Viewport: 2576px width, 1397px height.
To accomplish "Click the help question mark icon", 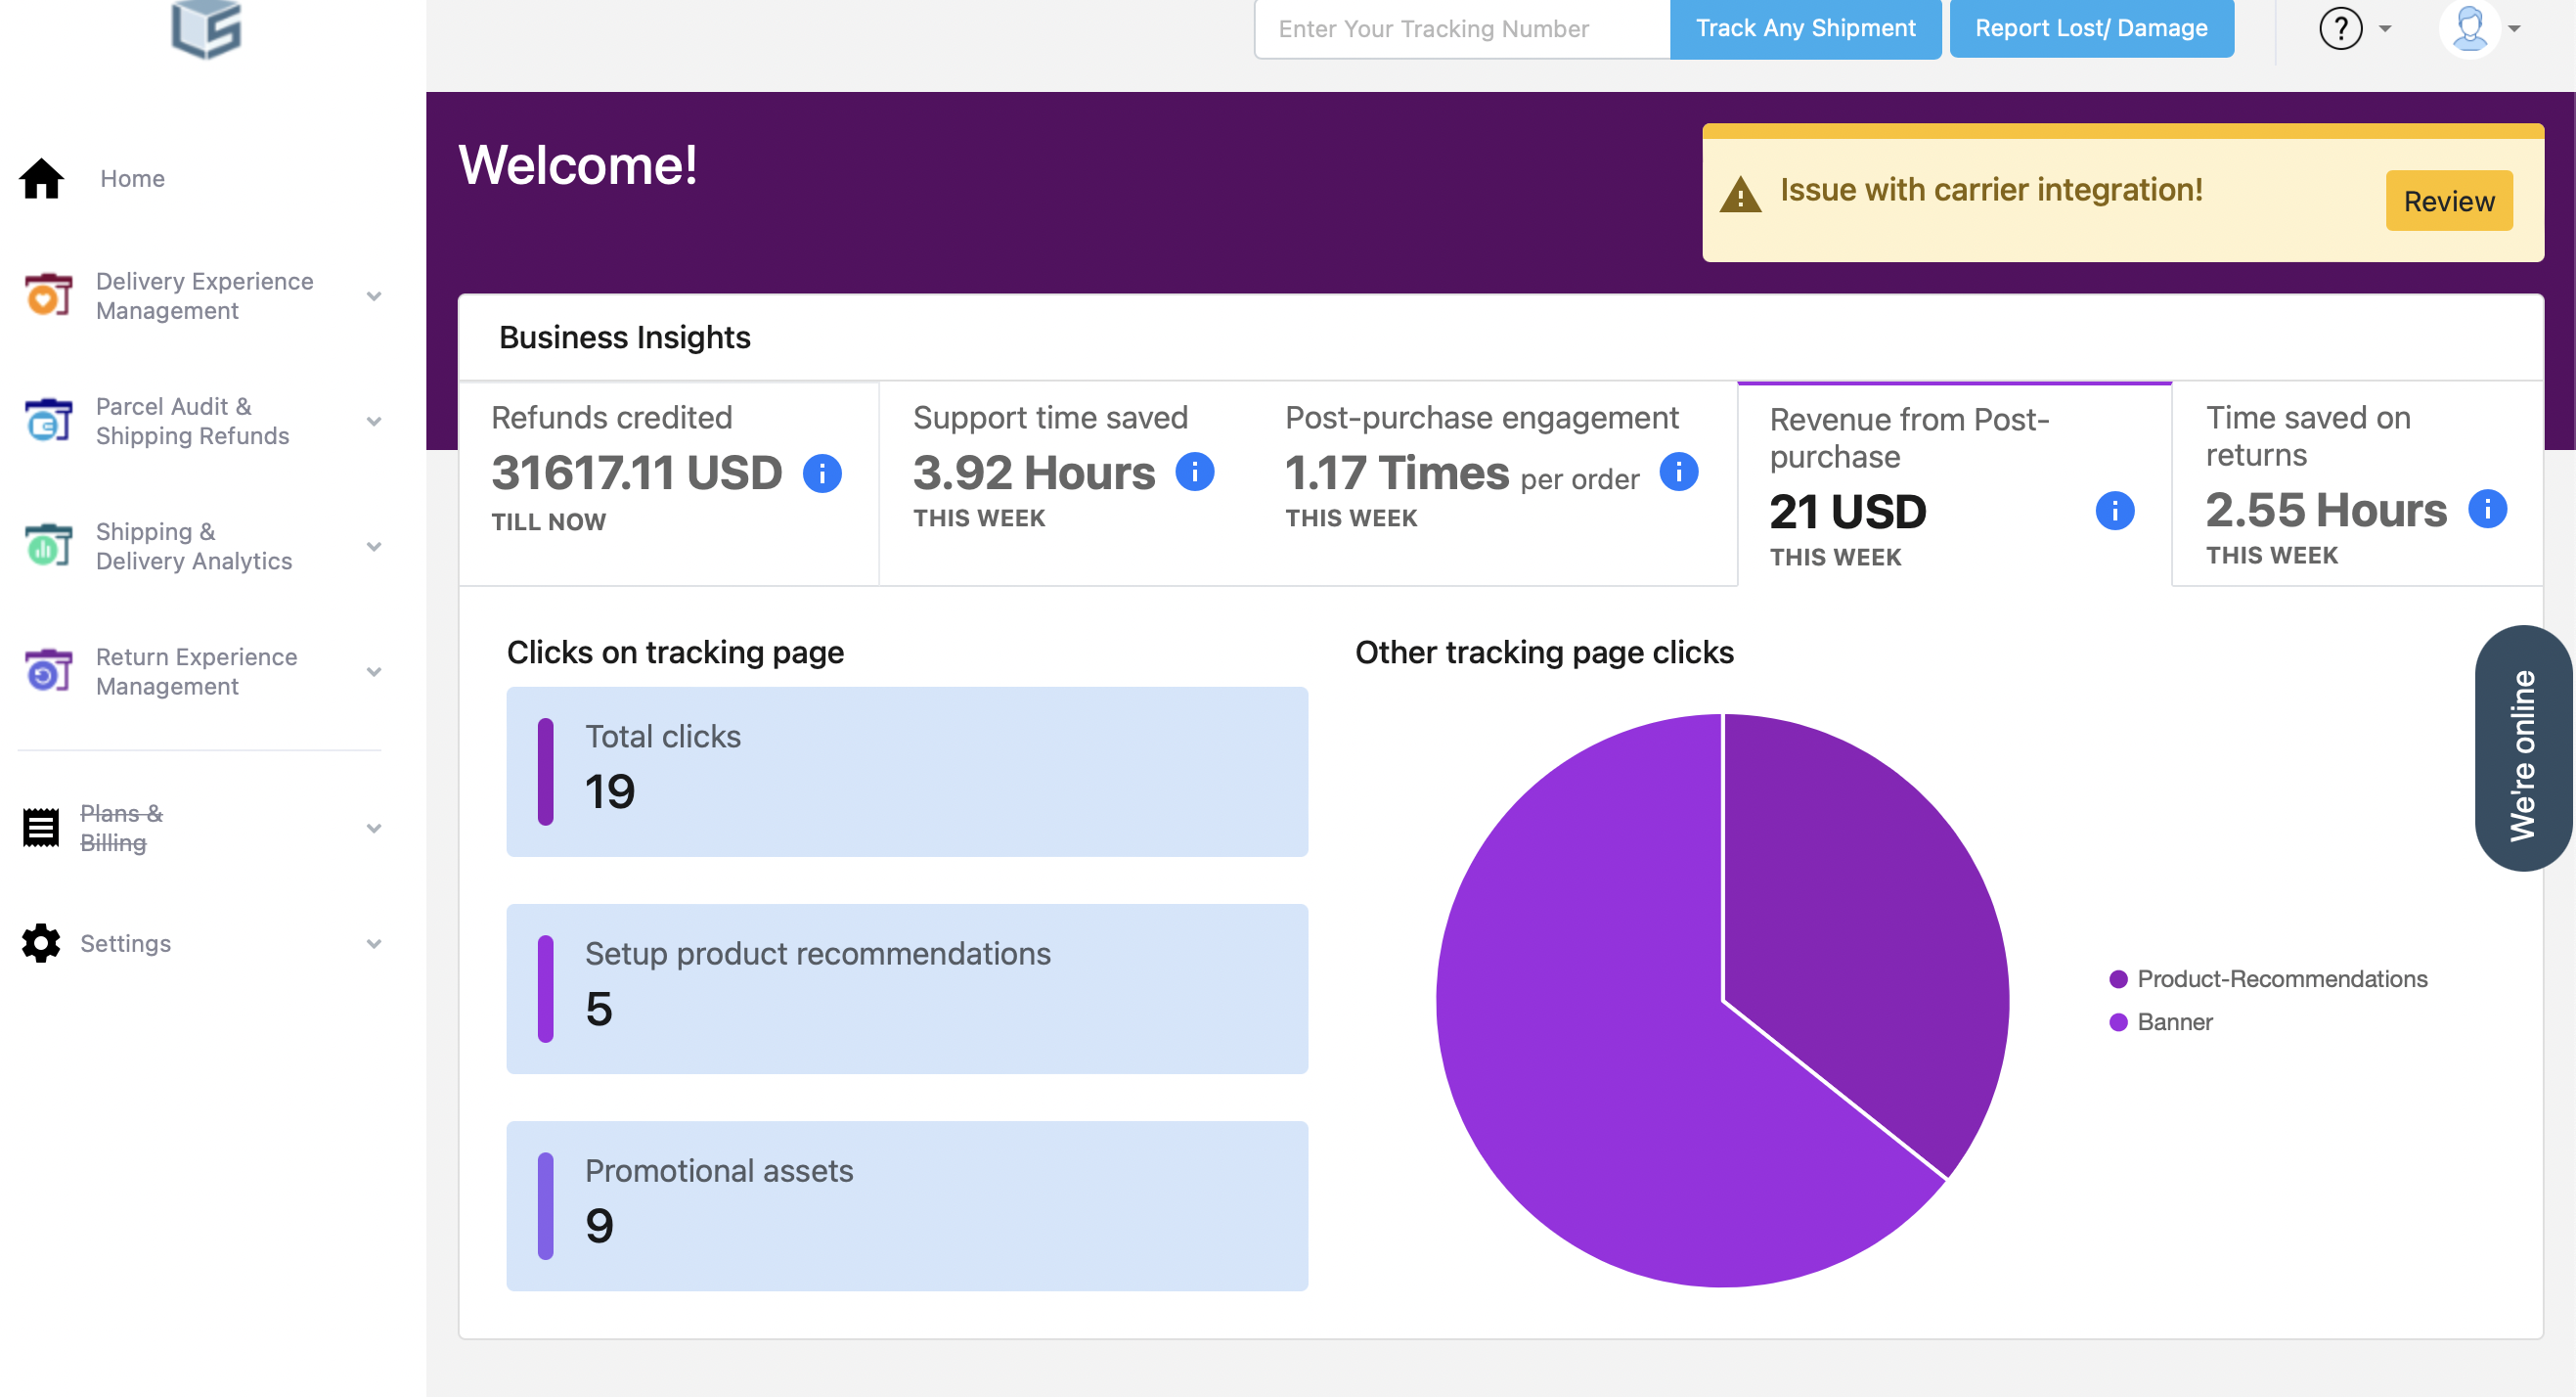I will (2340, 28).
